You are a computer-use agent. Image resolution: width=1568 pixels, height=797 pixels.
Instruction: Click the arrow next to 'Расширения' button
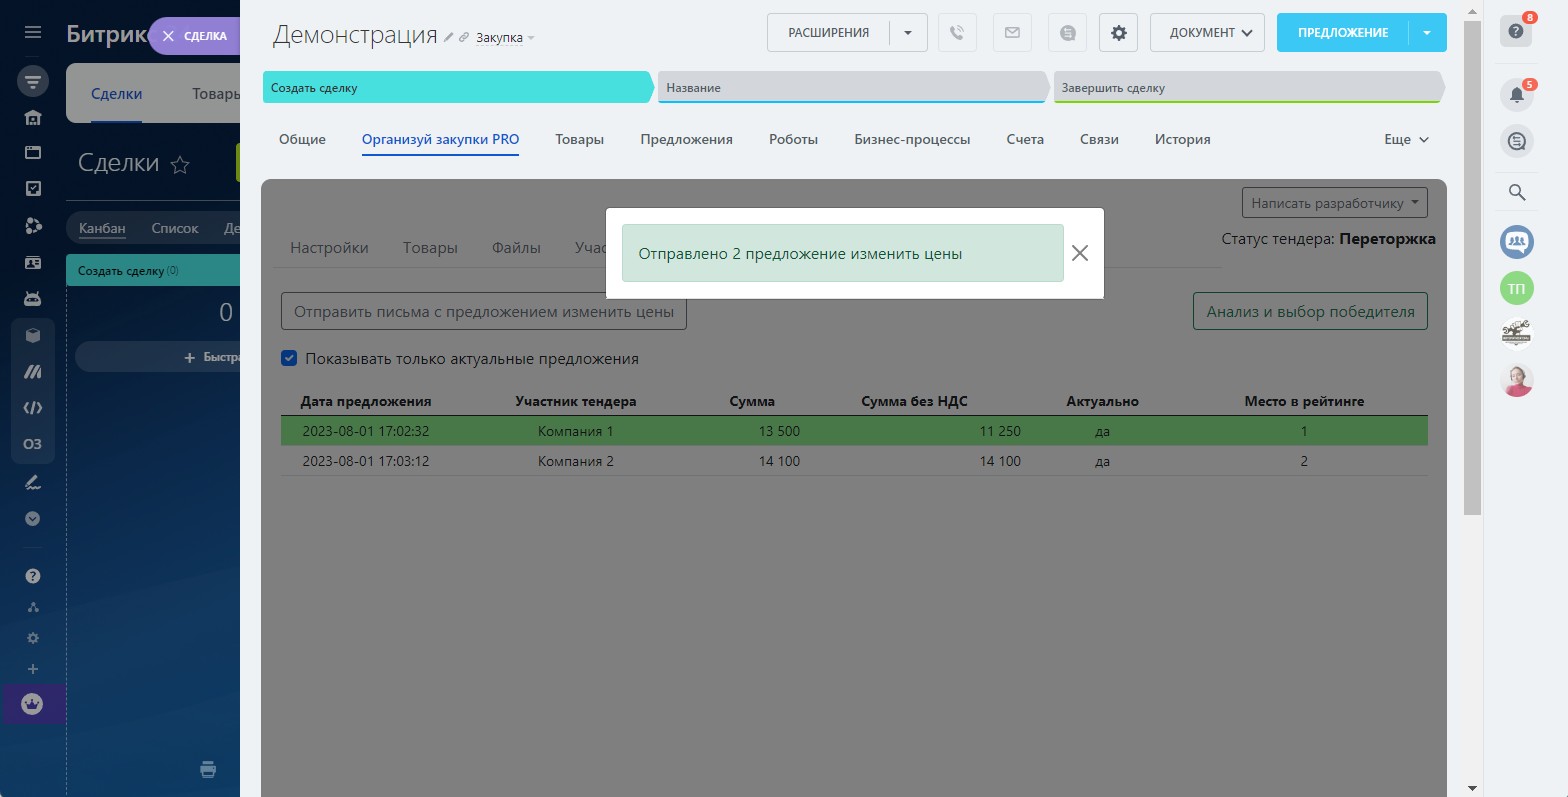(x=908, y=33)
